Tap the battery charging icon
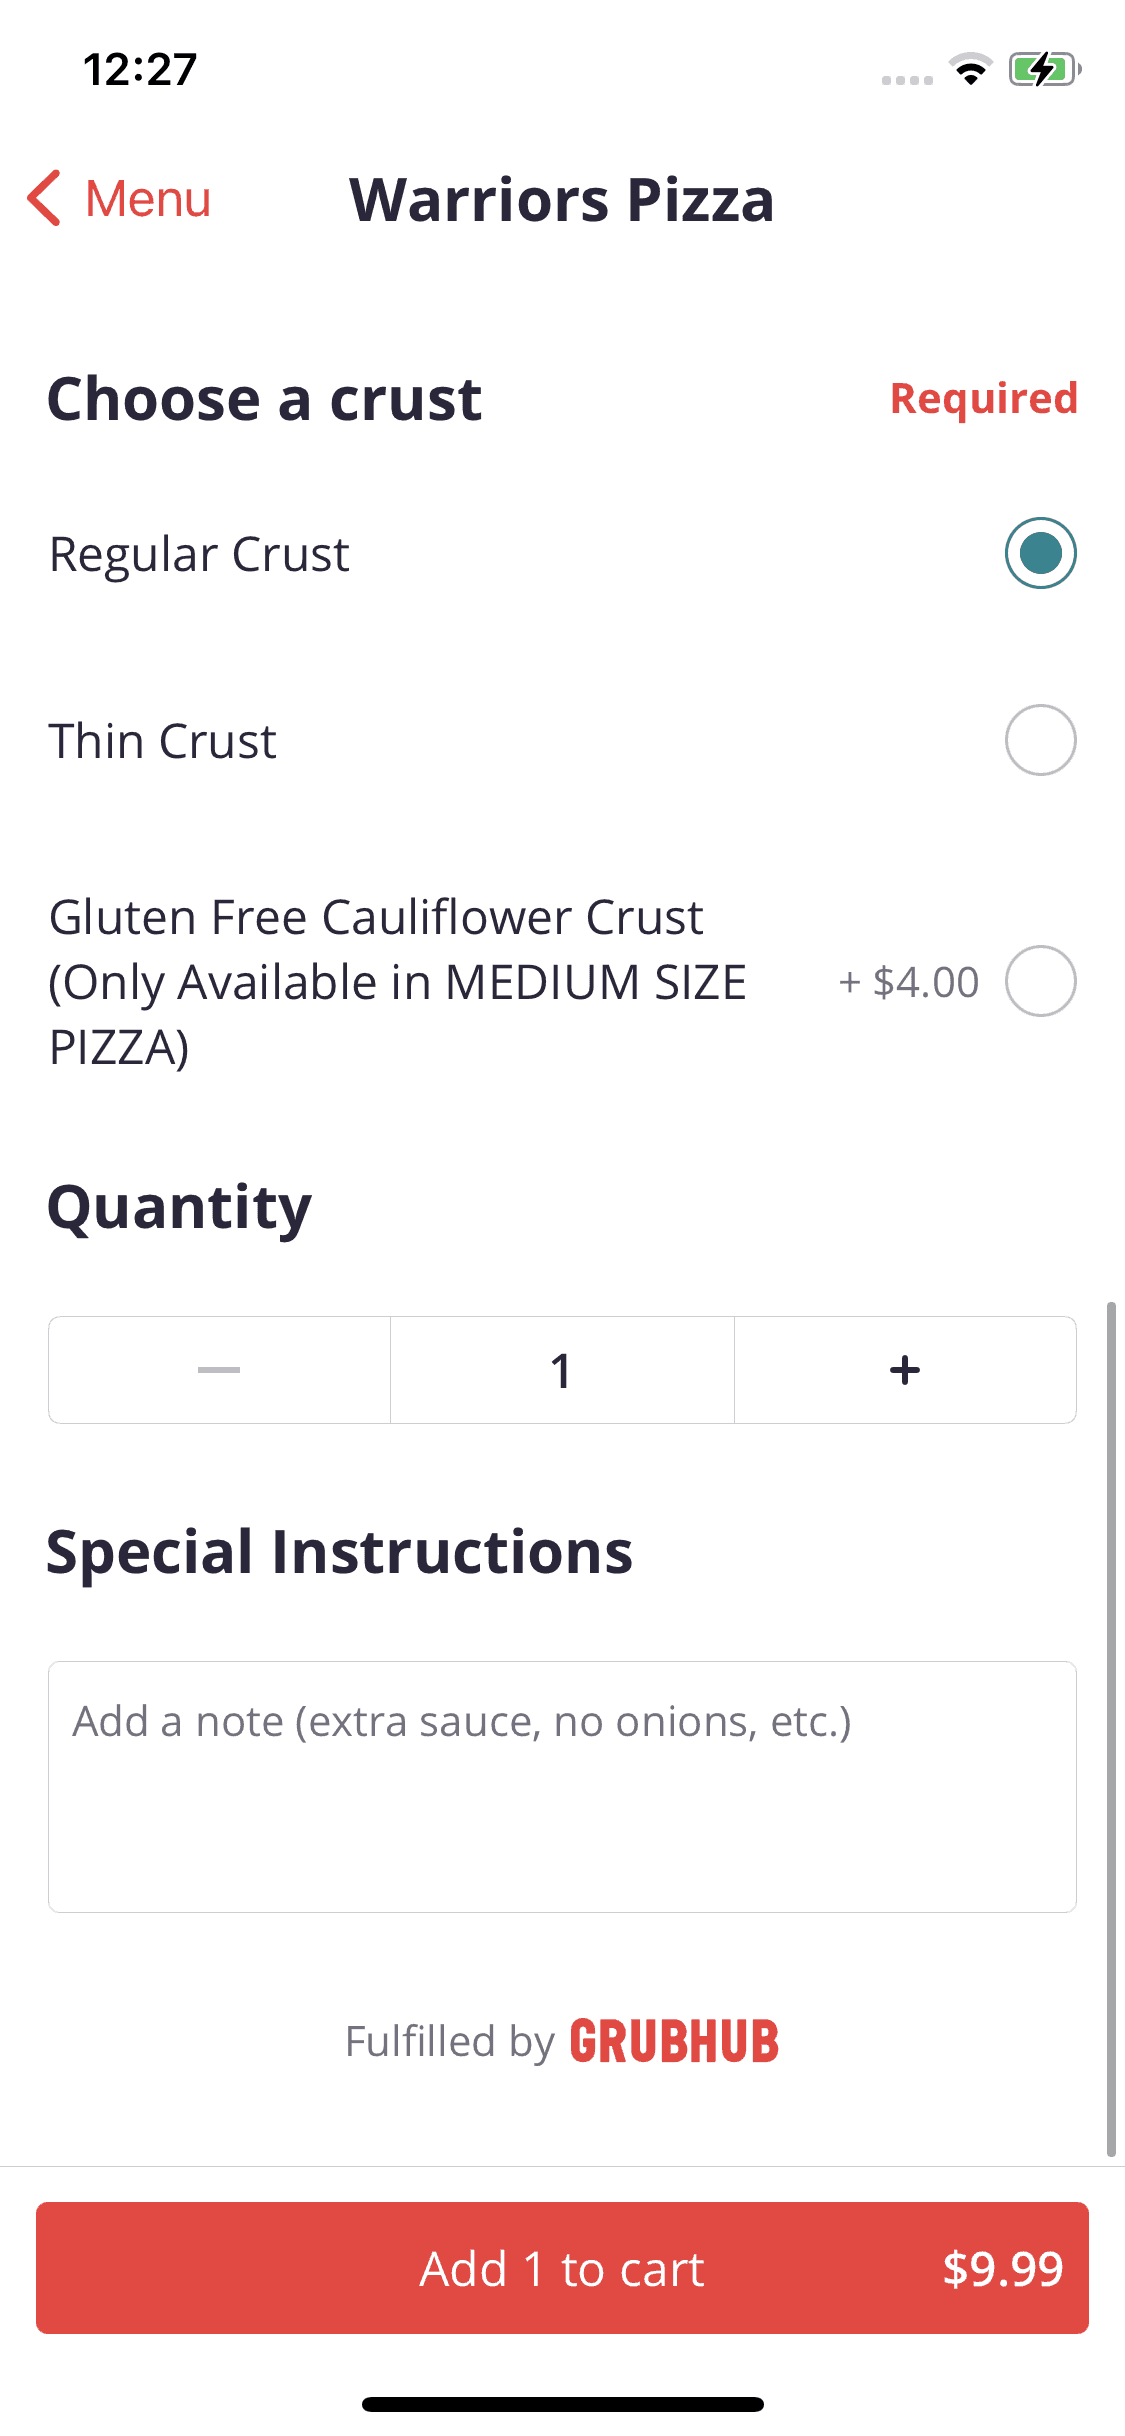The height and width of the screenshot is (2436, 1125). coord(1044,69)
